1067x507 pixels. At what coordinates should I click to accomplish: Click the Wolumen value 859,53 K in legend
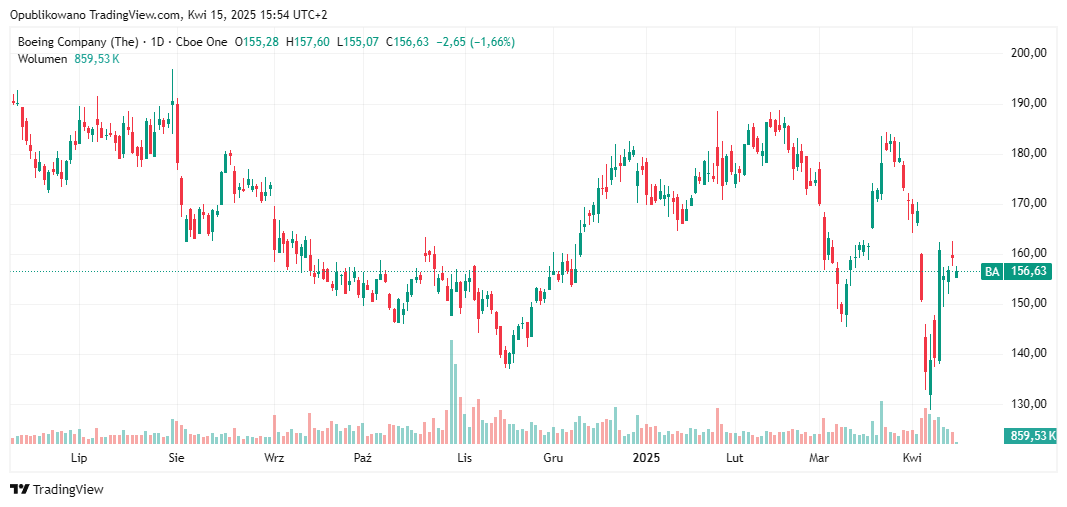coord(95,59)
